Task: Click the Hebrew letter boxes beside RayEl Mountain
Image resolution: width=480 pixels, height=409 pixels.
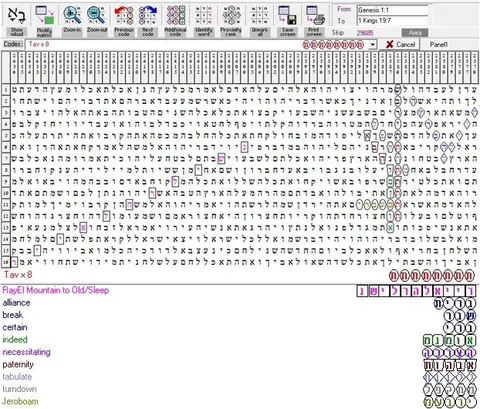Action: click(x=416, y=291)
